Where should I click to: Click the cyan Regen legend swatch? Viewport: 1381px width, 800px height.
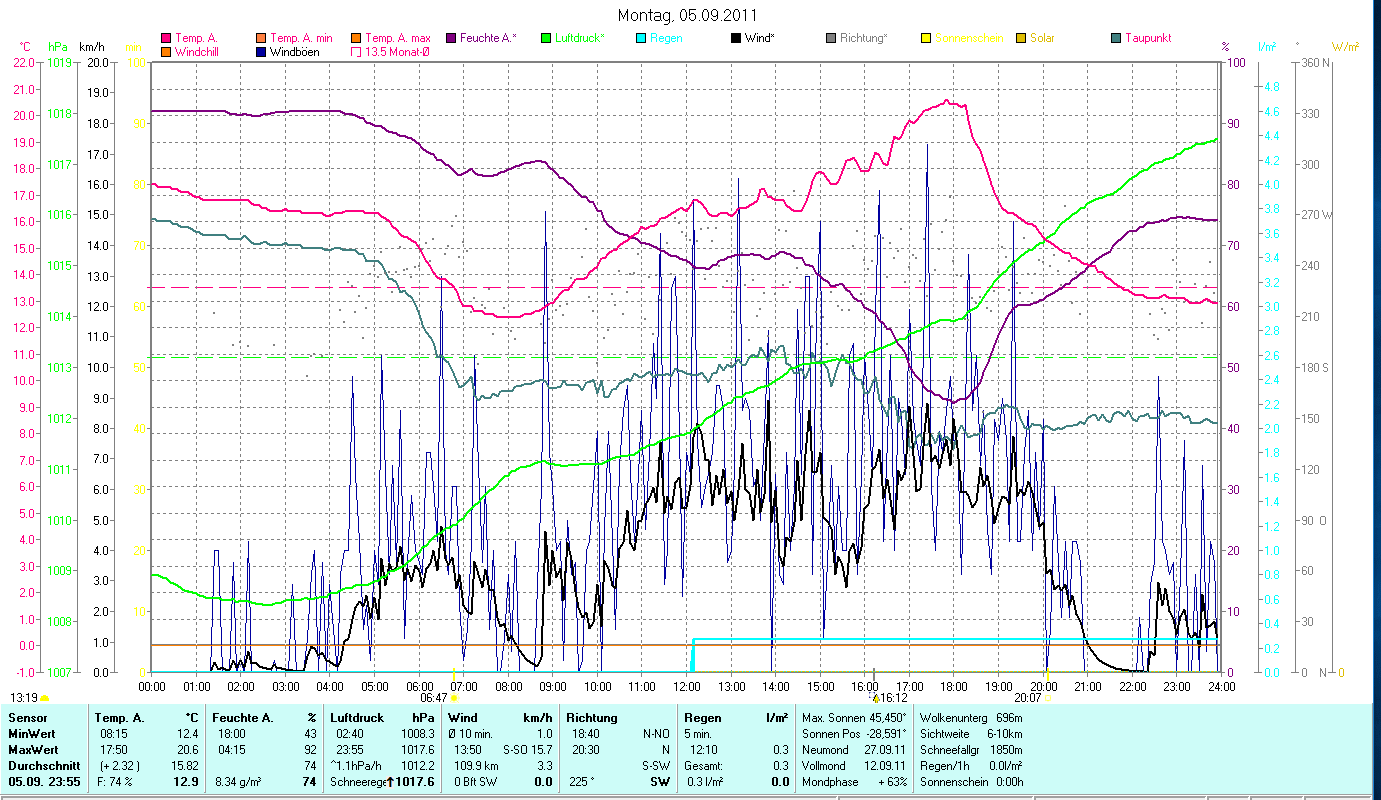pyautogui.click(x=641, y=38)
